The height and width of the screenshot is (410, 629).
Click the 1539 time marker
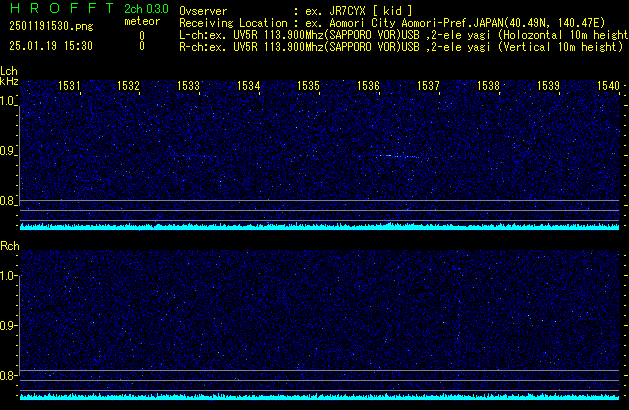click(548, 86)
